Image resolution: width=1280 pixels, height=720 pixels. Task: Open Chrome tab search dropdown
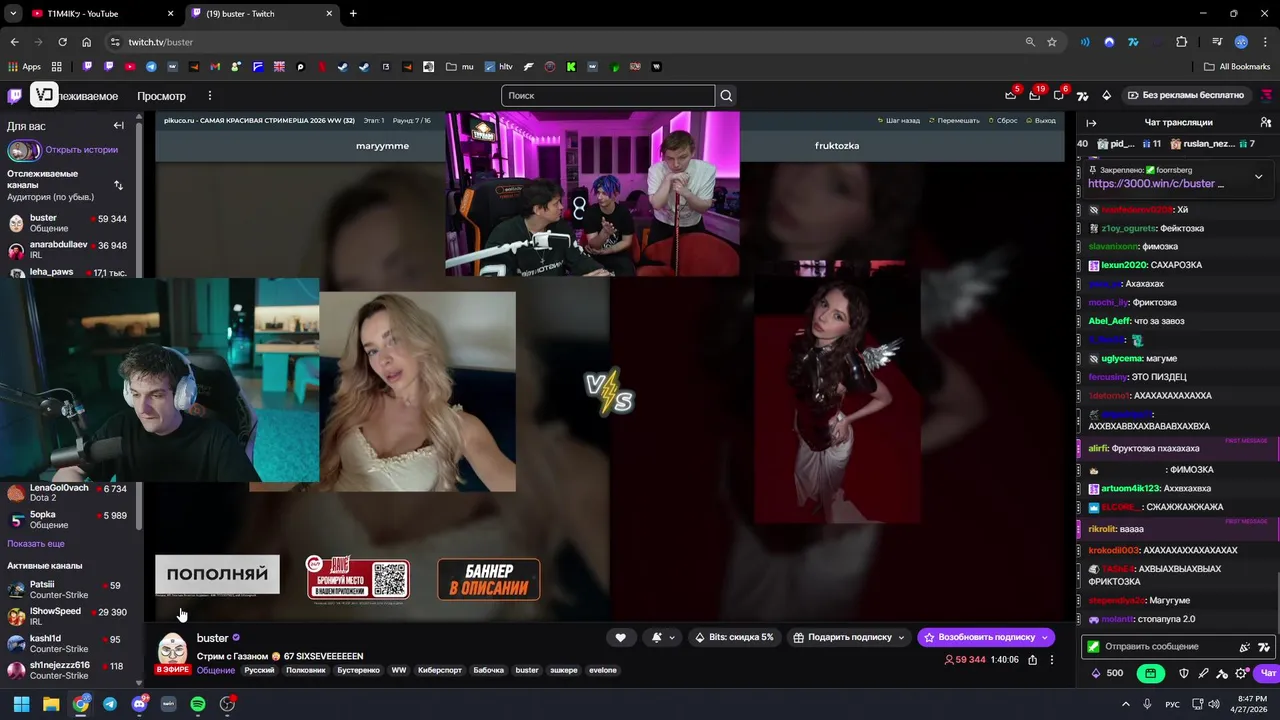pyautogui.click(x=13, y=14)
